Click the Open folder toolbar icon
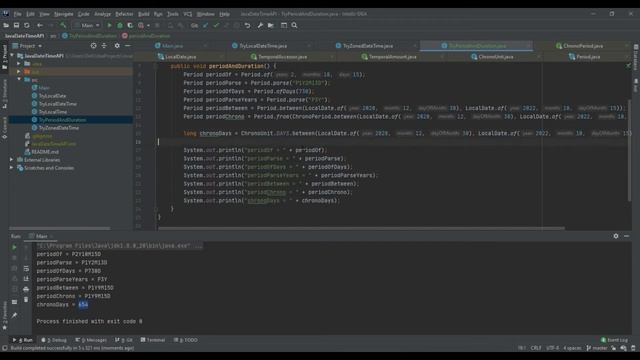Image resolution: width=640 pixels, height=360 pixels. point(6,25)
